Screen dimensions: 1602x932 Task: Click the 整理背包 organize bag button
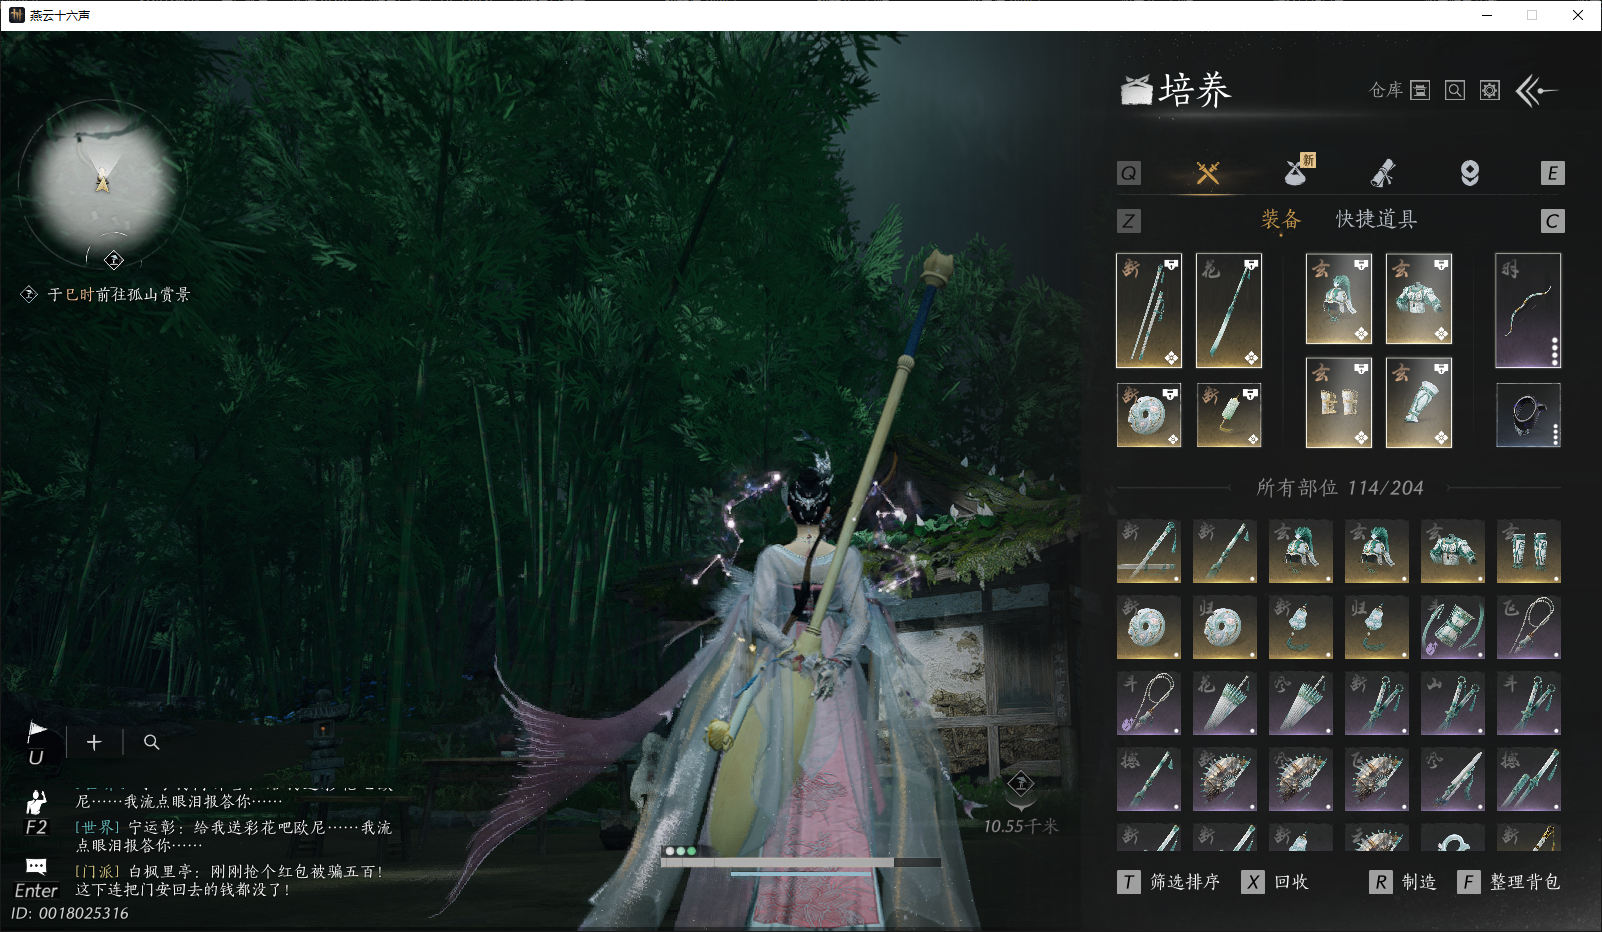1508,882
